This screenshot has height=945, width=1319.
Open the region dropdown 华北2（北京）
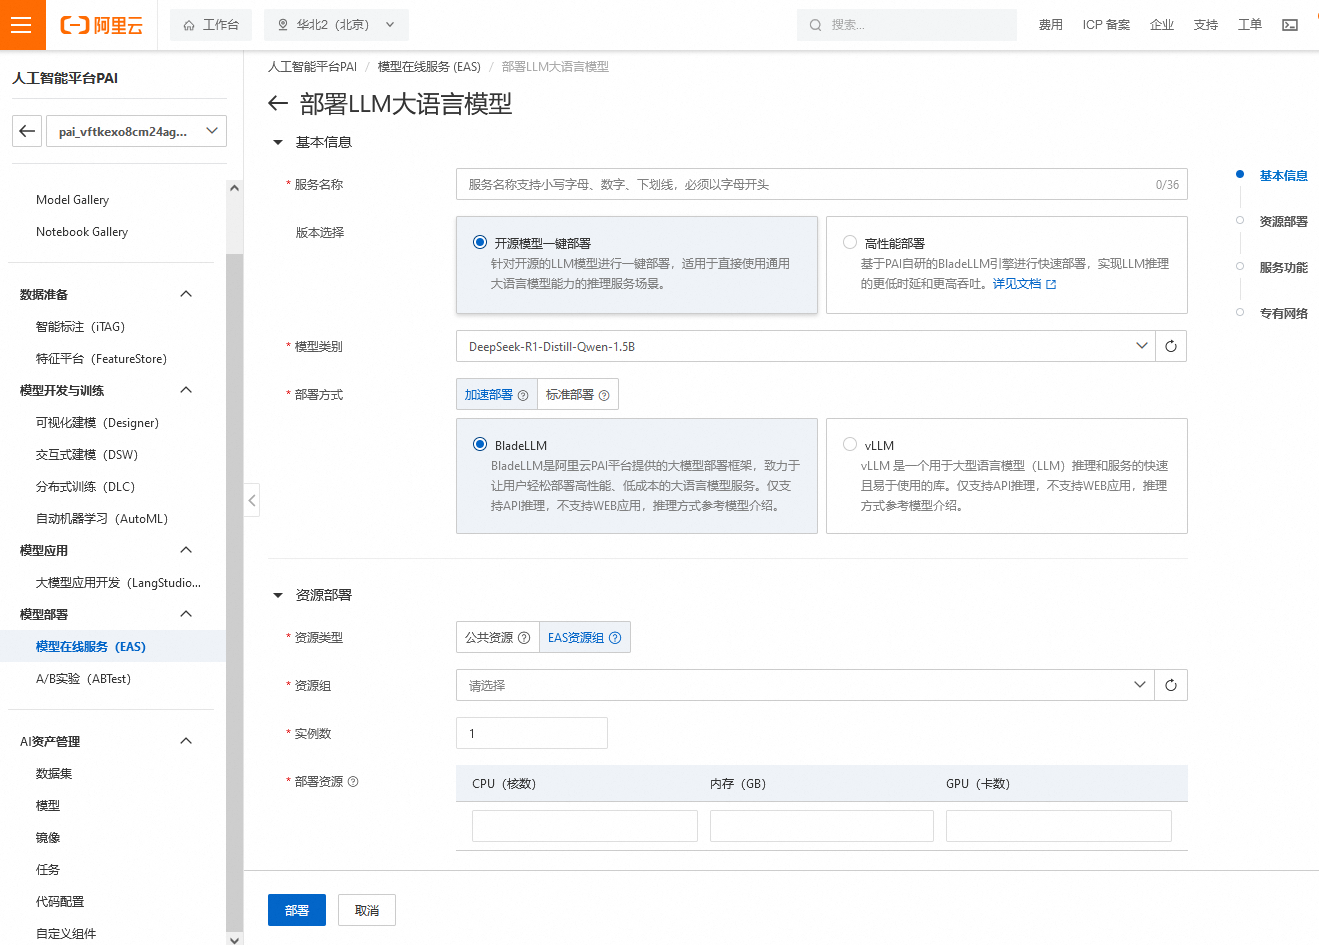click(336, 25)
